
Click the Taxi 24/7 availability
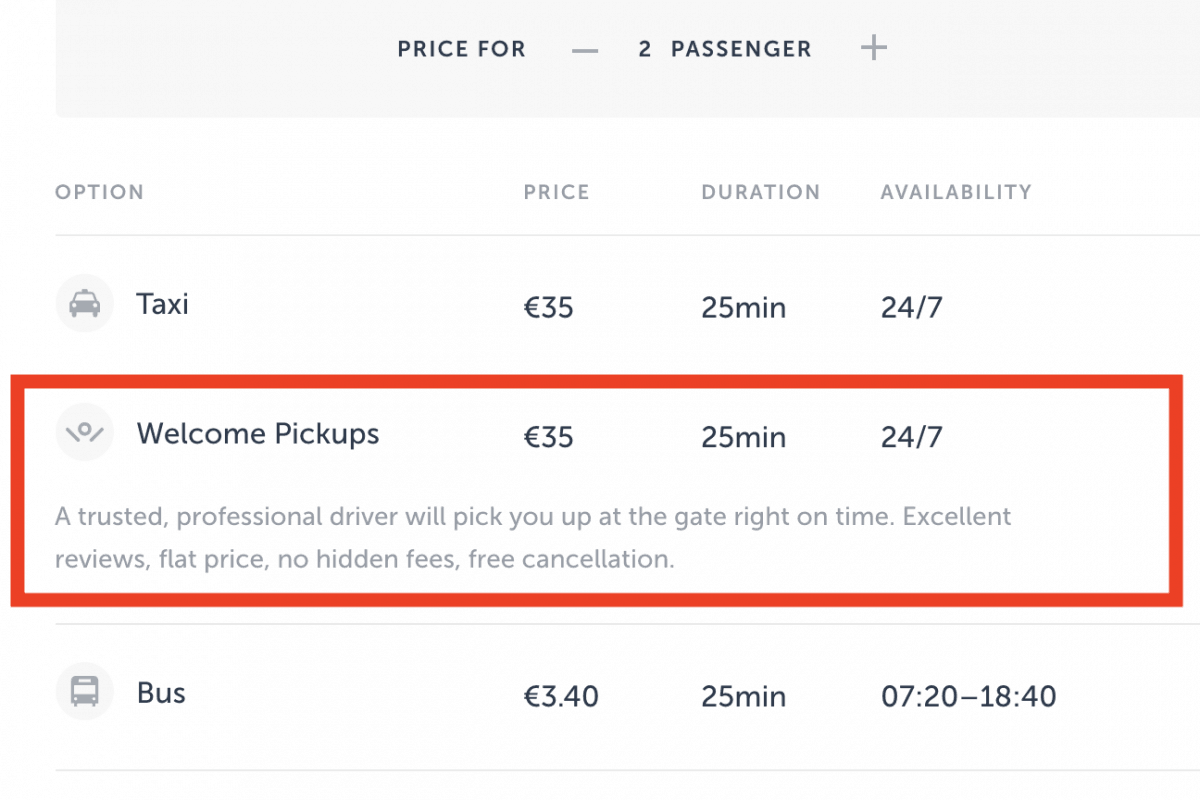(911, 307)
